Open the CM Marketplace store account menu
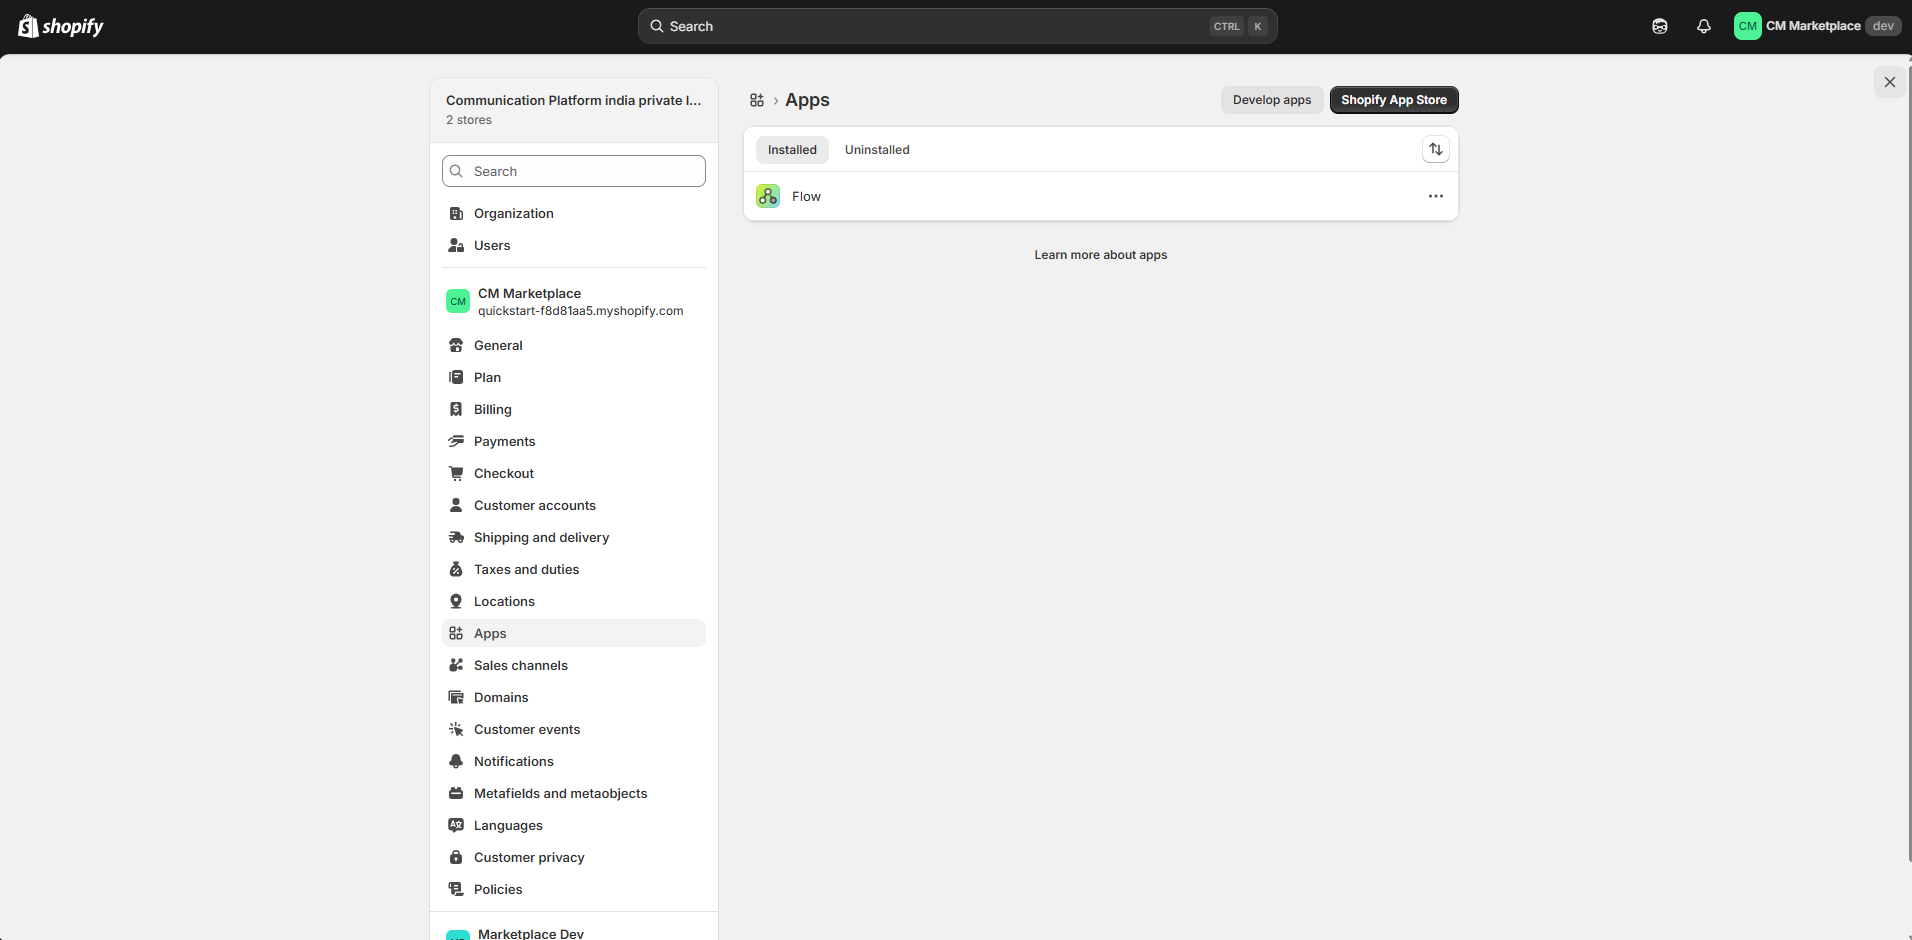This screenshot has height=940, width=1912. [x=1817, y=26]
